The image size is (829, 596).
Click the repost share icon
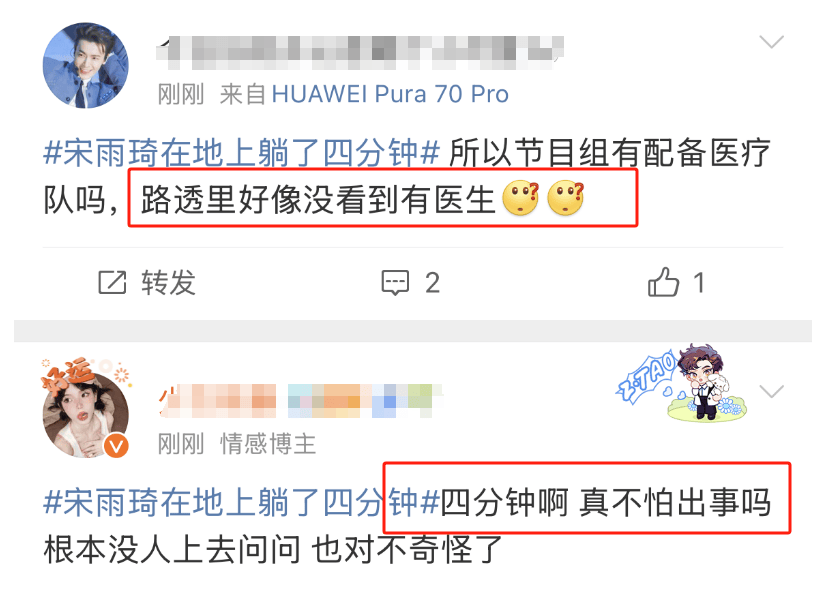112,282
